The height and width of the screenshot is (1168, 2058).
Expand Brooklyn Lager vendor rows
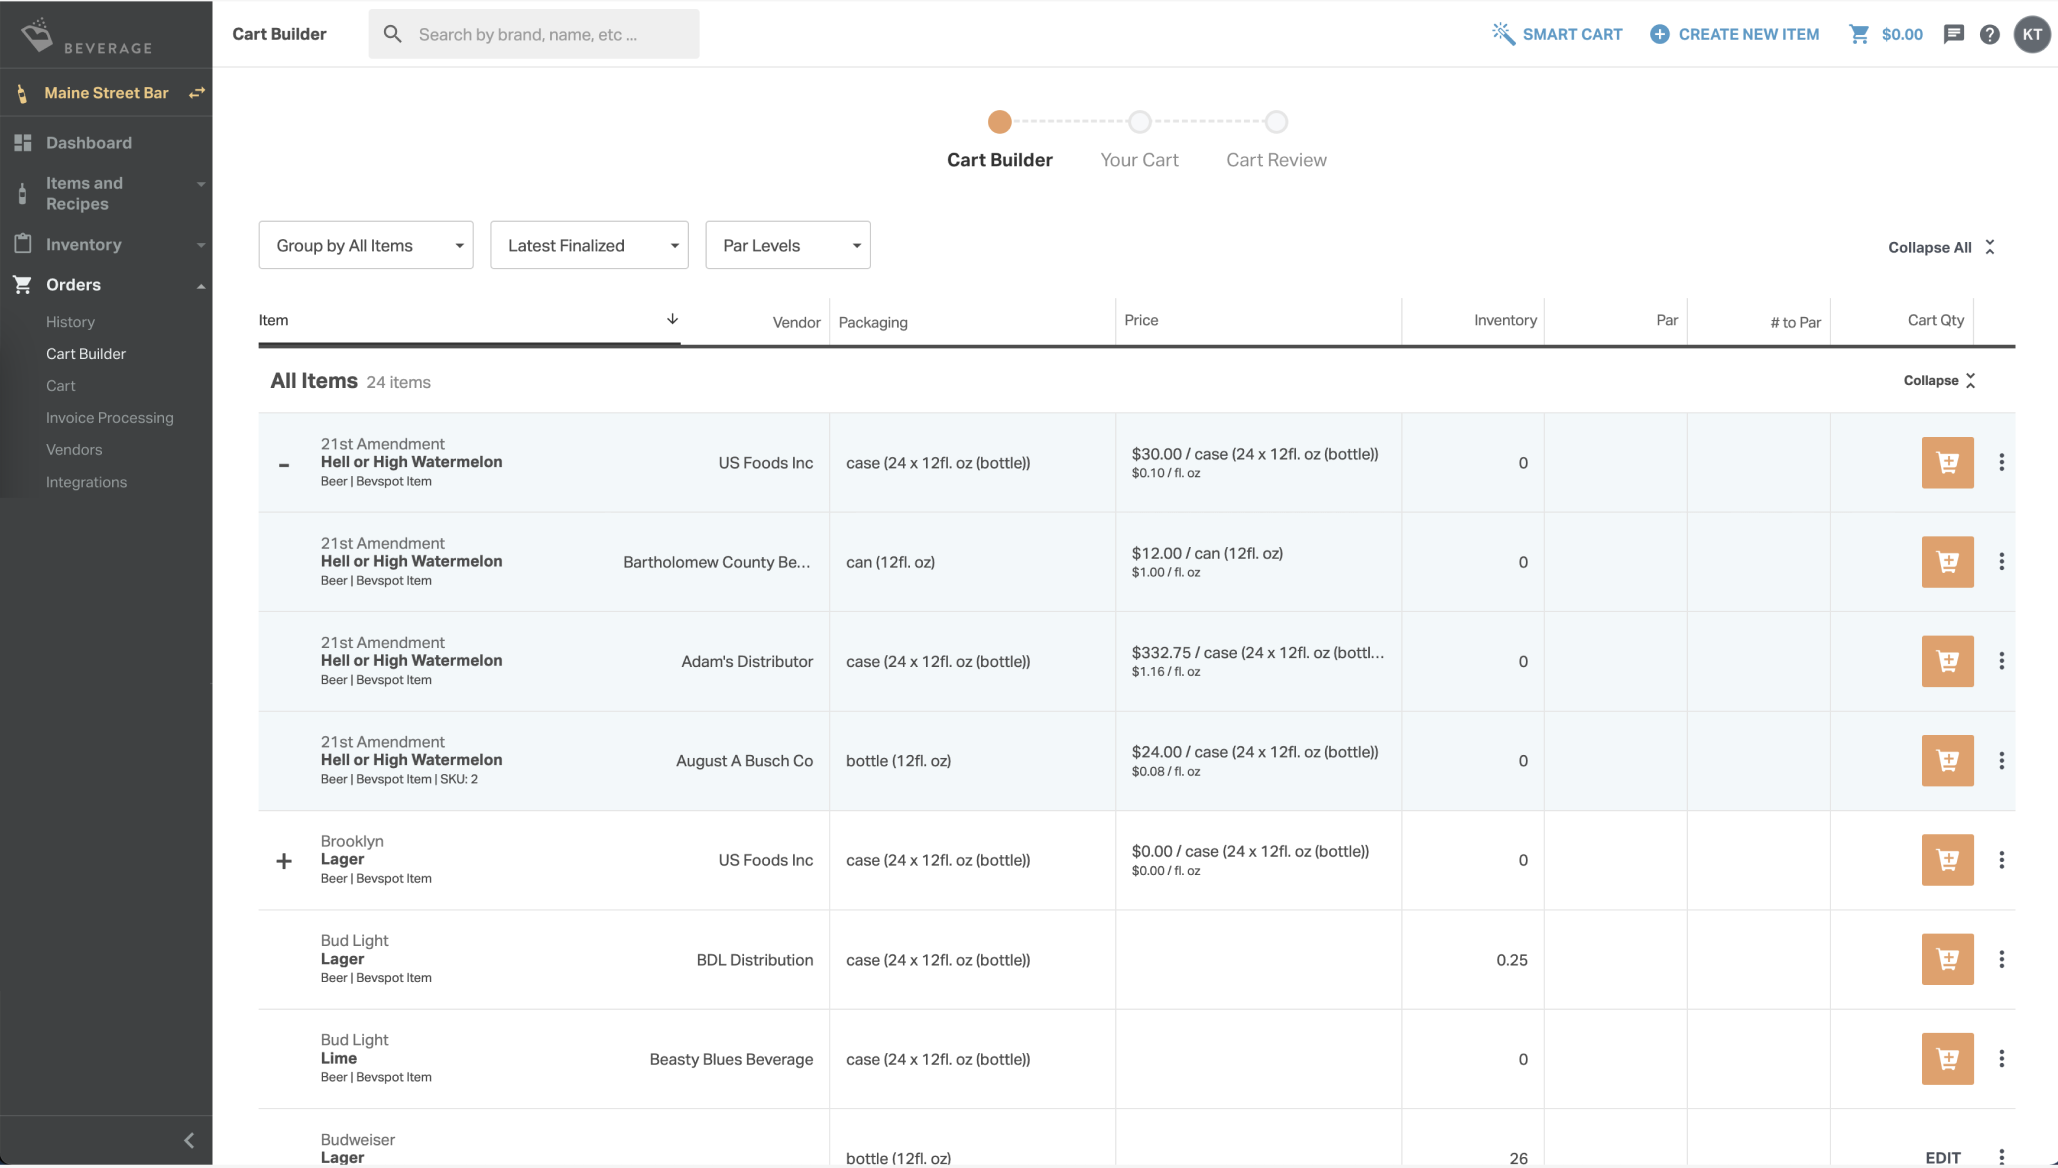[284, 861]
